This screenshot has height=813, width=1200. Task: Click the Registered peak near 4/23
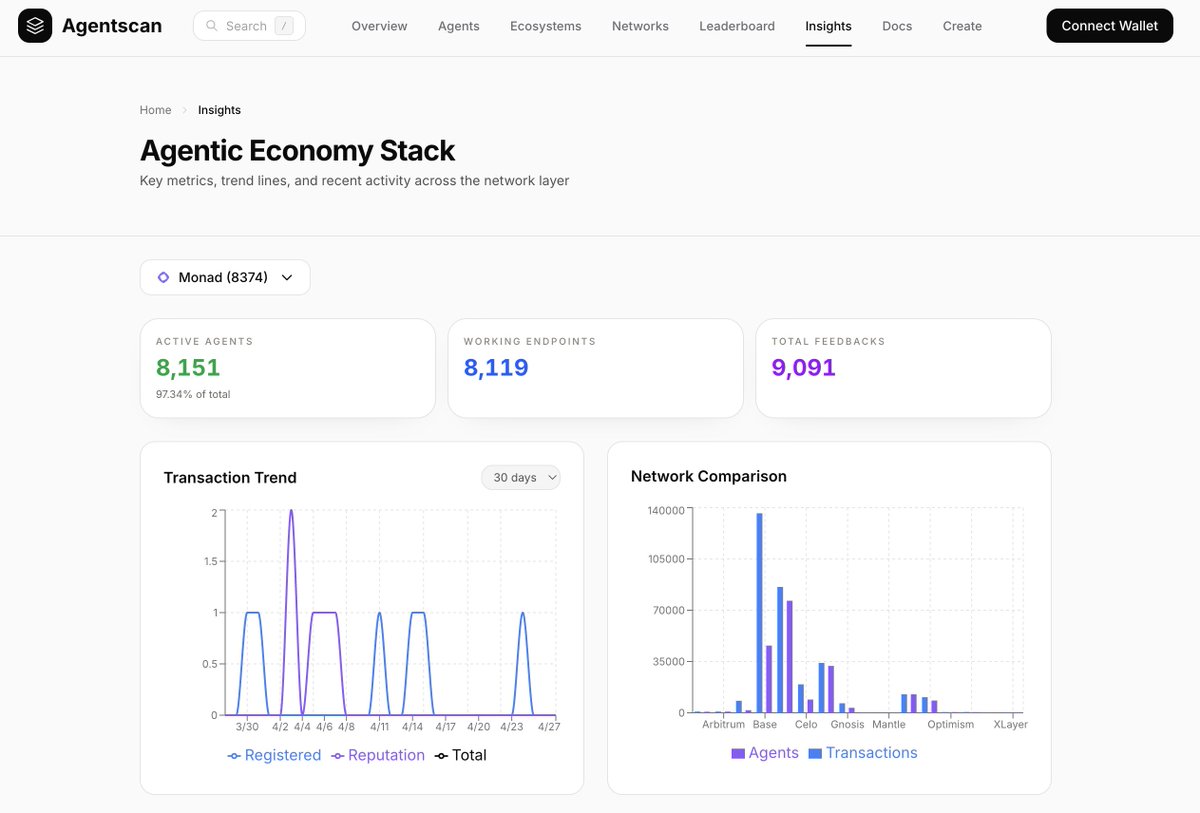(522, 614)
